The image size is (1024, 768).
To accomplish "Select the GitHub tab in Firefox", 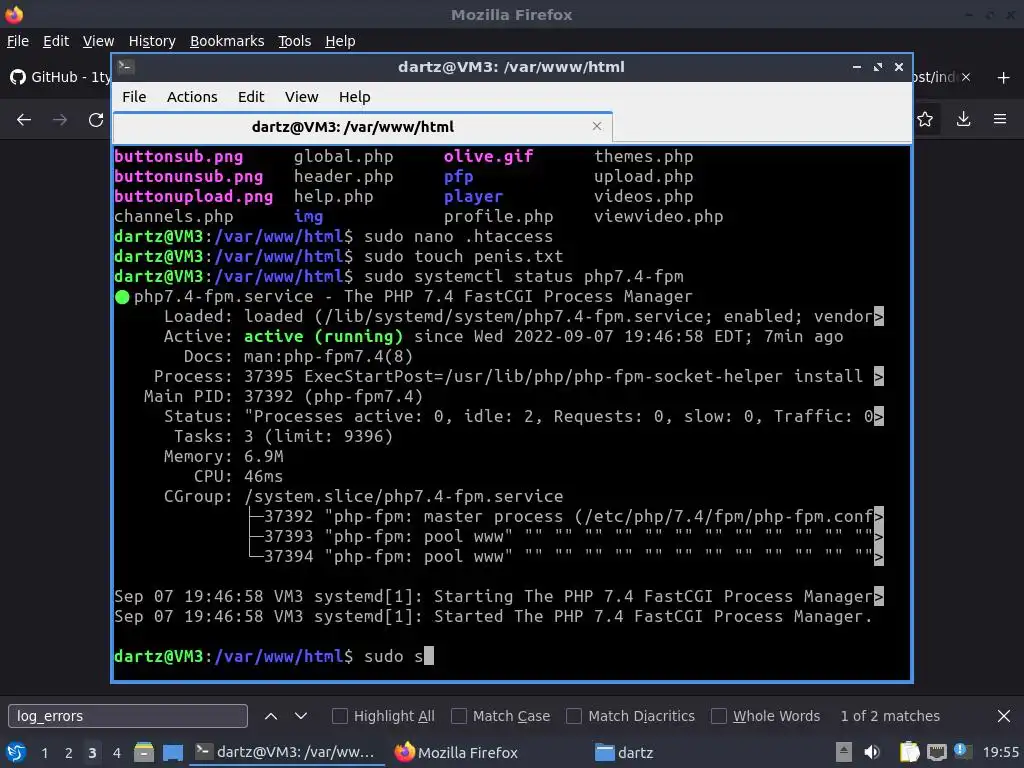I will [59, 77].
